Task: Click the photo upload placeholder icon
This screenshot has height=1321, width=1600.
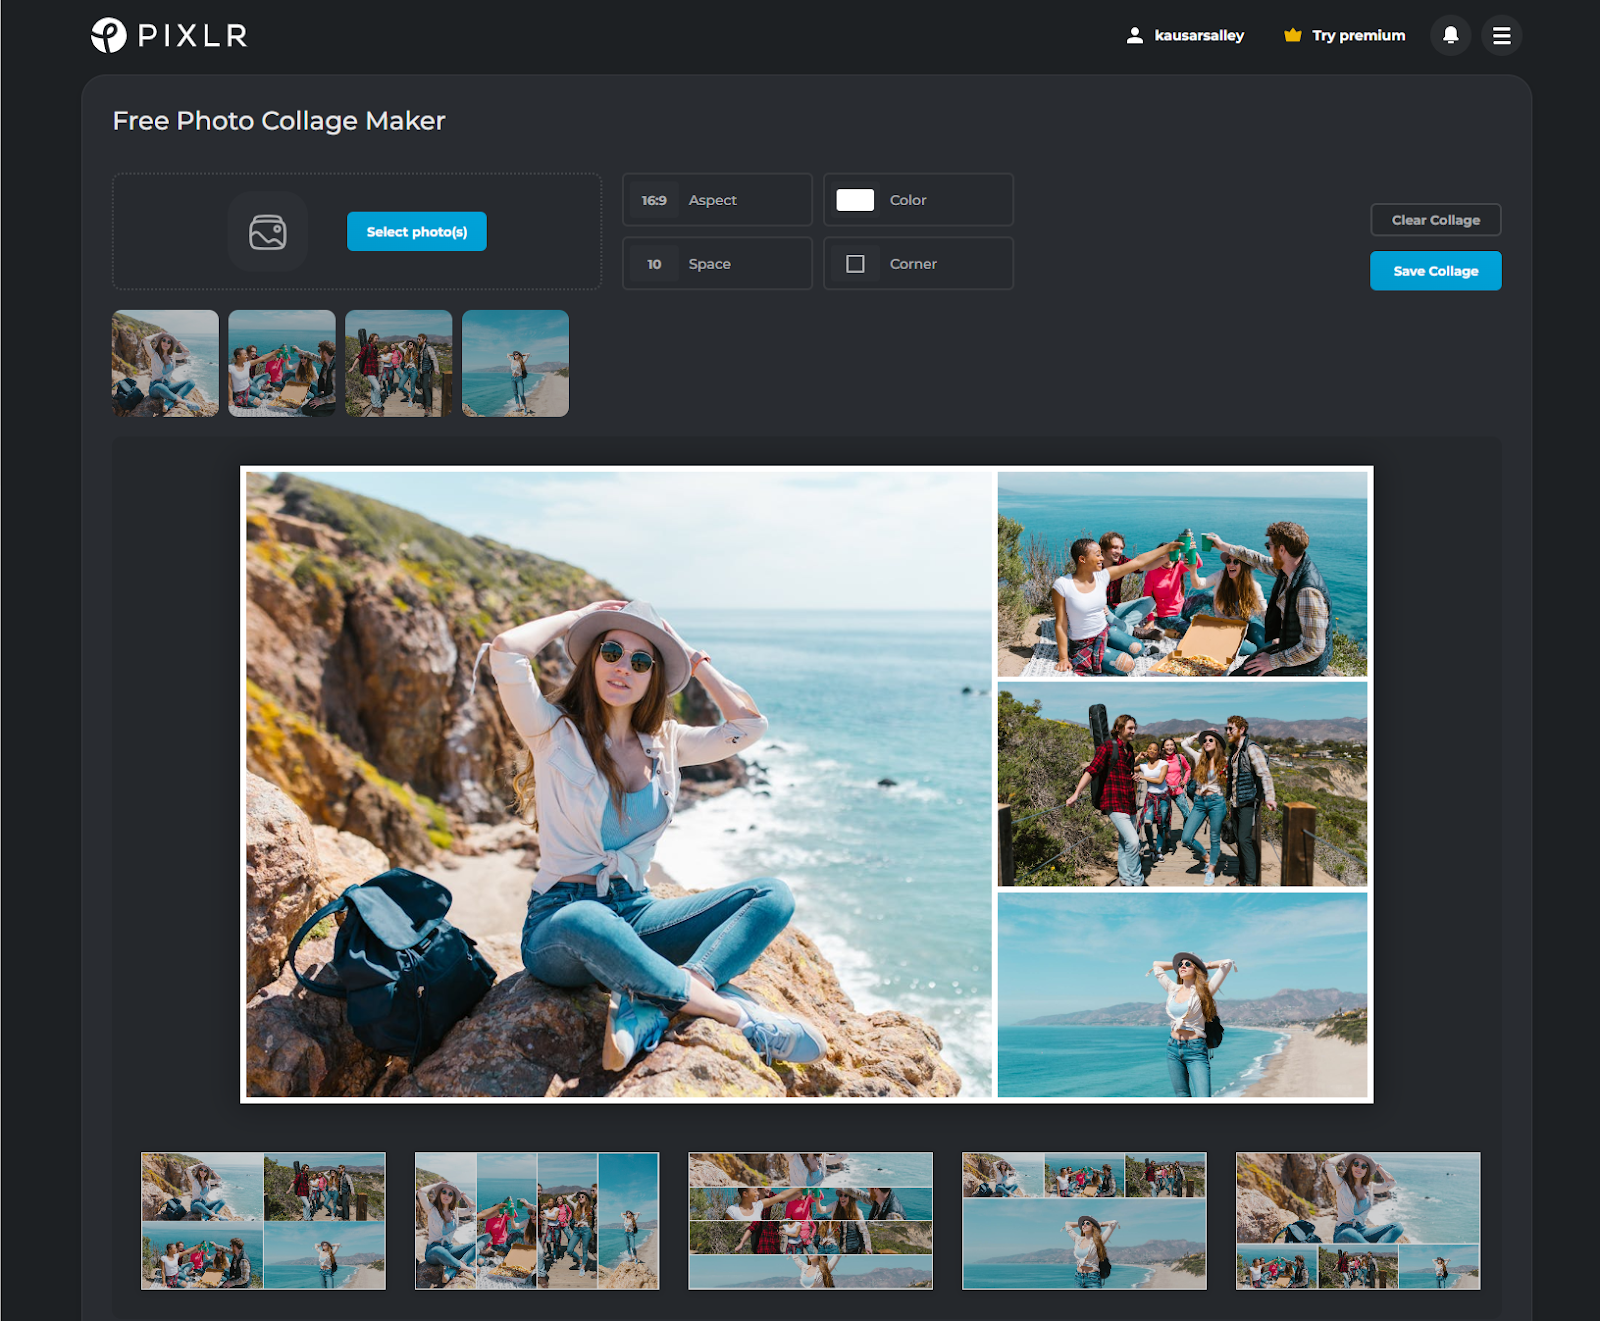Action: coord(267,232)
